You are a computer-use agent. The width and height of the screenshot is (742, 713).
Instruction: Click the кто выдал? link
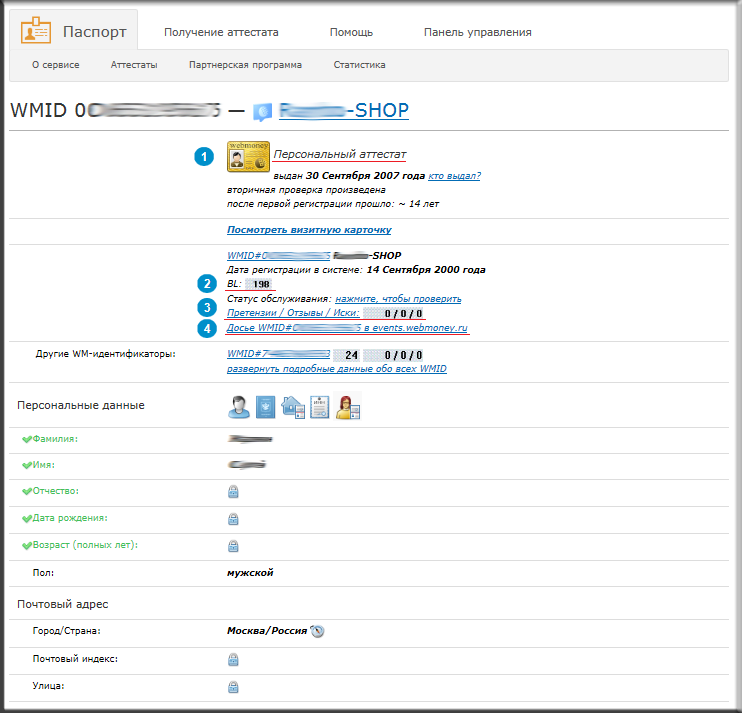[x=454, y=176]
